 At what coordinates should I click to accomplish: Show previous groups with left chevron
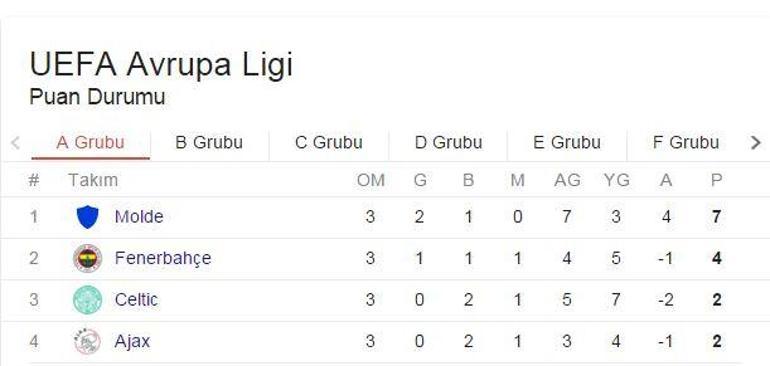coord(15,143)
